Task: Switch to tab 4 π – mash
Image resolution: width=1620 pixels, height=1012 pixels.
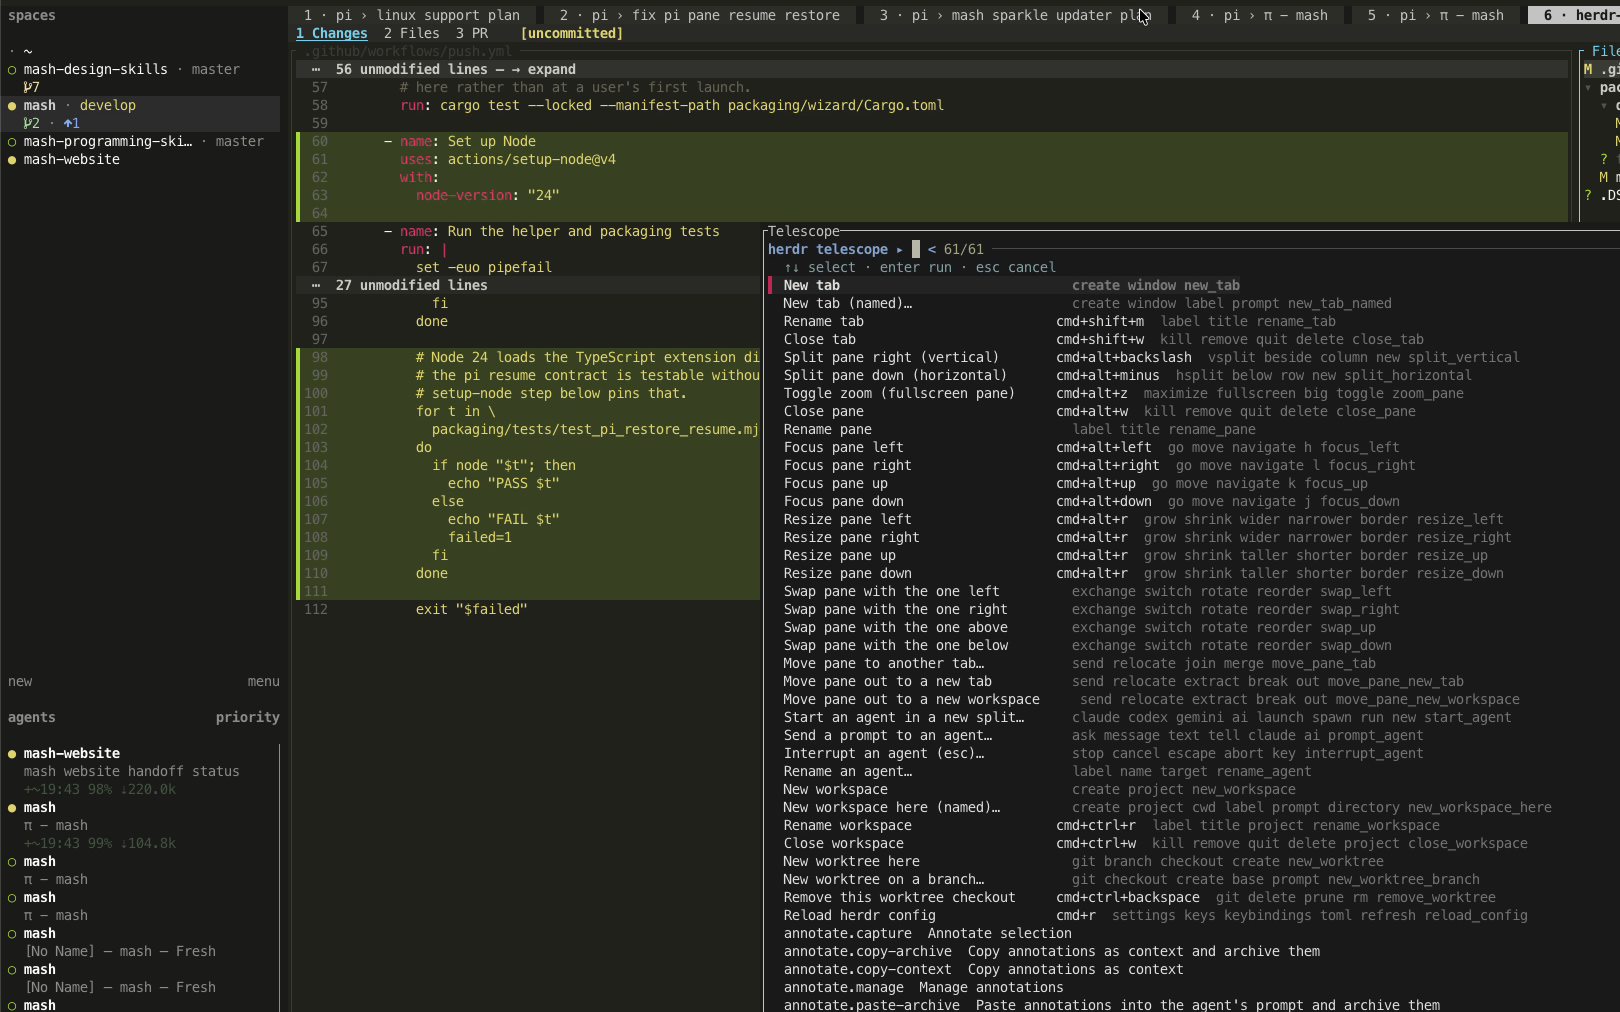Action: [x=1259, y=15]
